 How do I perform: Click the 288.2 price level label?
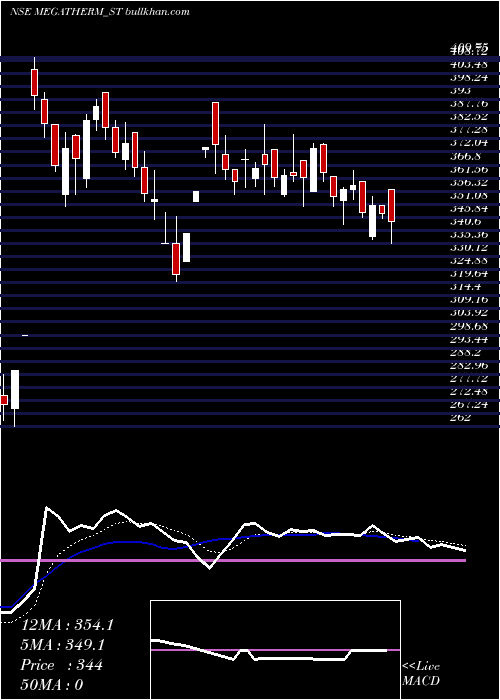(465, 353)
